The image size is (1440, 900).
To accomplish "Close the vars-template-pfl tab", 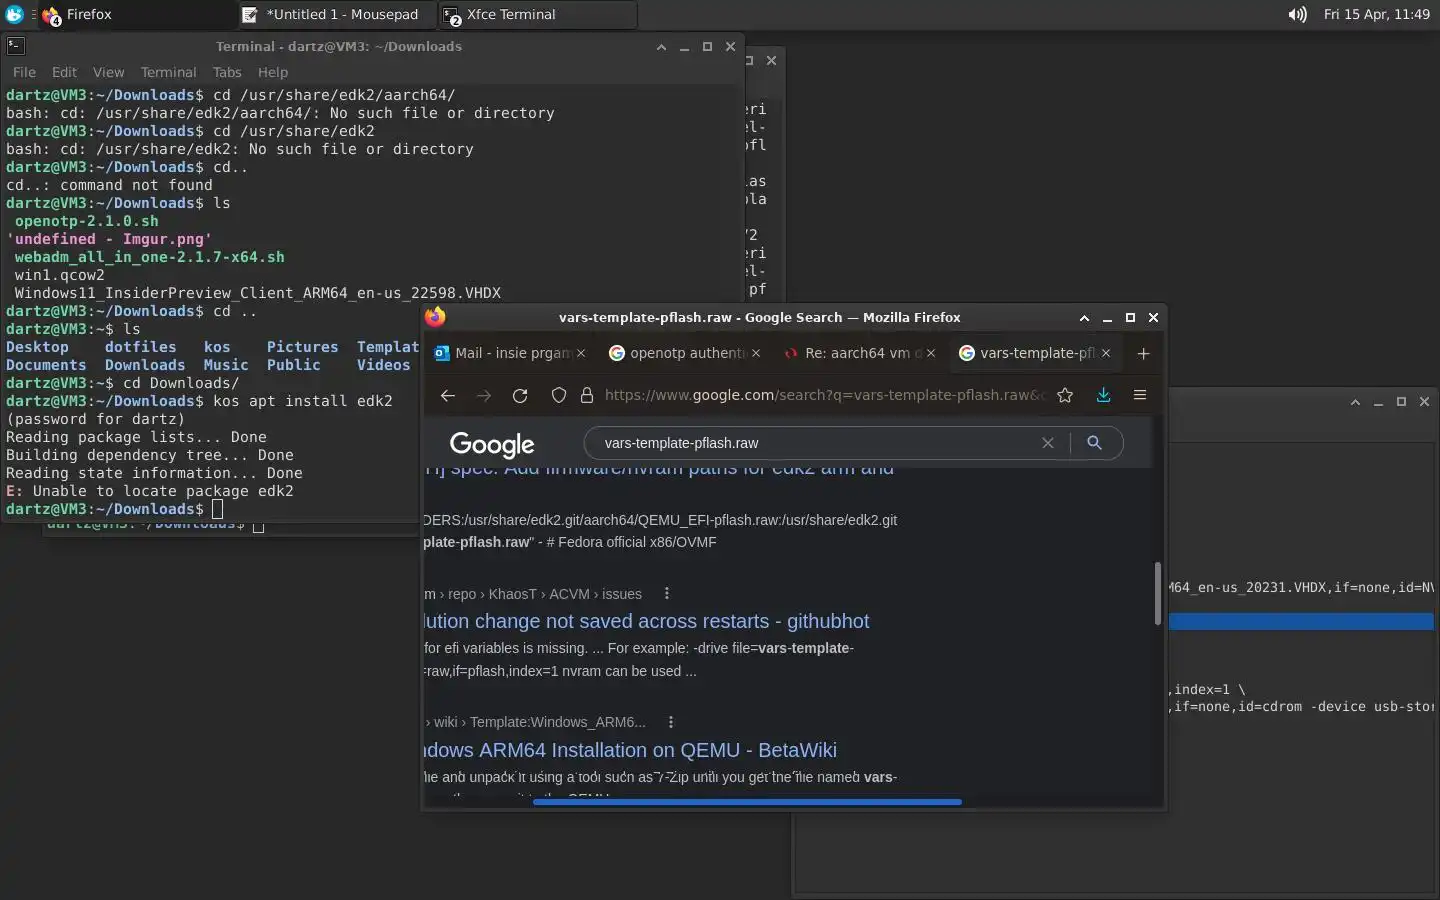I will 1106,353.
